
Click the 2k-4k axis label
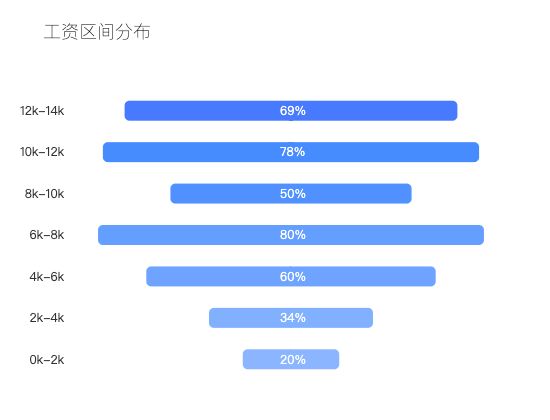[47, 318]
